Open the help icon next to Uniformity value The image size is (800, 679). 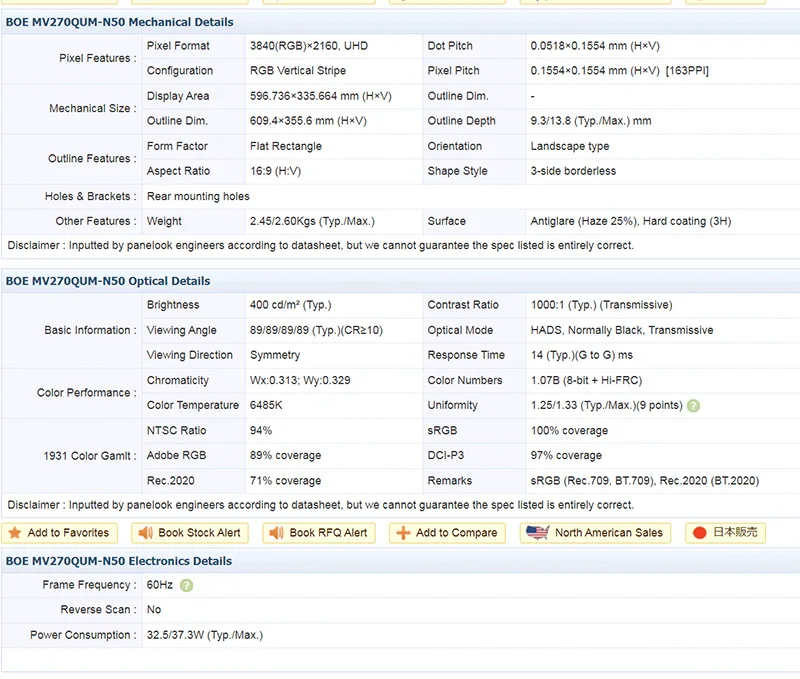pyautogui.click(x=694, y=406)
